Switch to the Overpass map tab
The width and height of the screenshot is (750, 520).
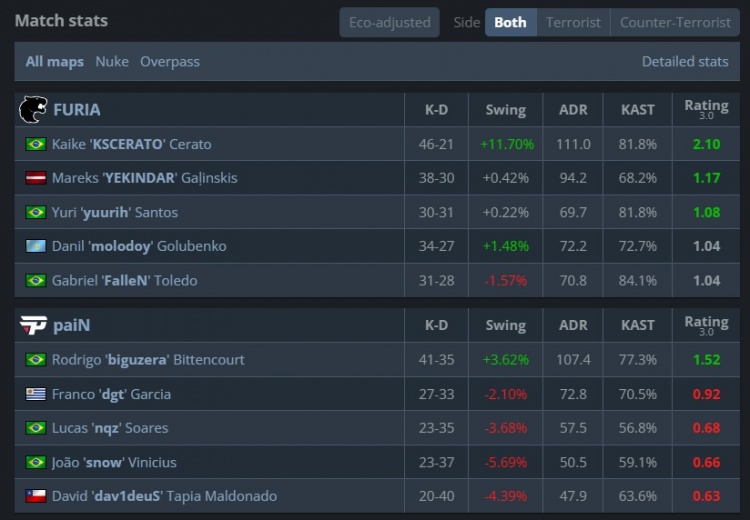170,62
